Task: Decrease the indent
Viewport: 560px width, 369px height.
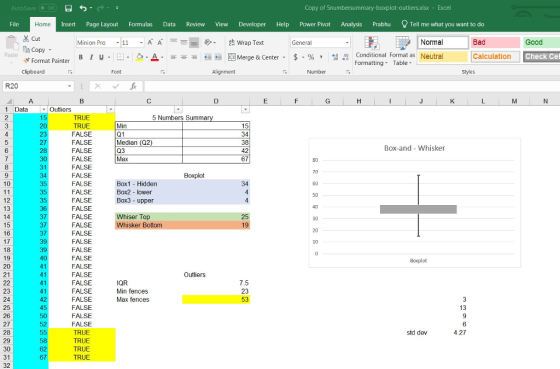Action: tap(208, 57)
